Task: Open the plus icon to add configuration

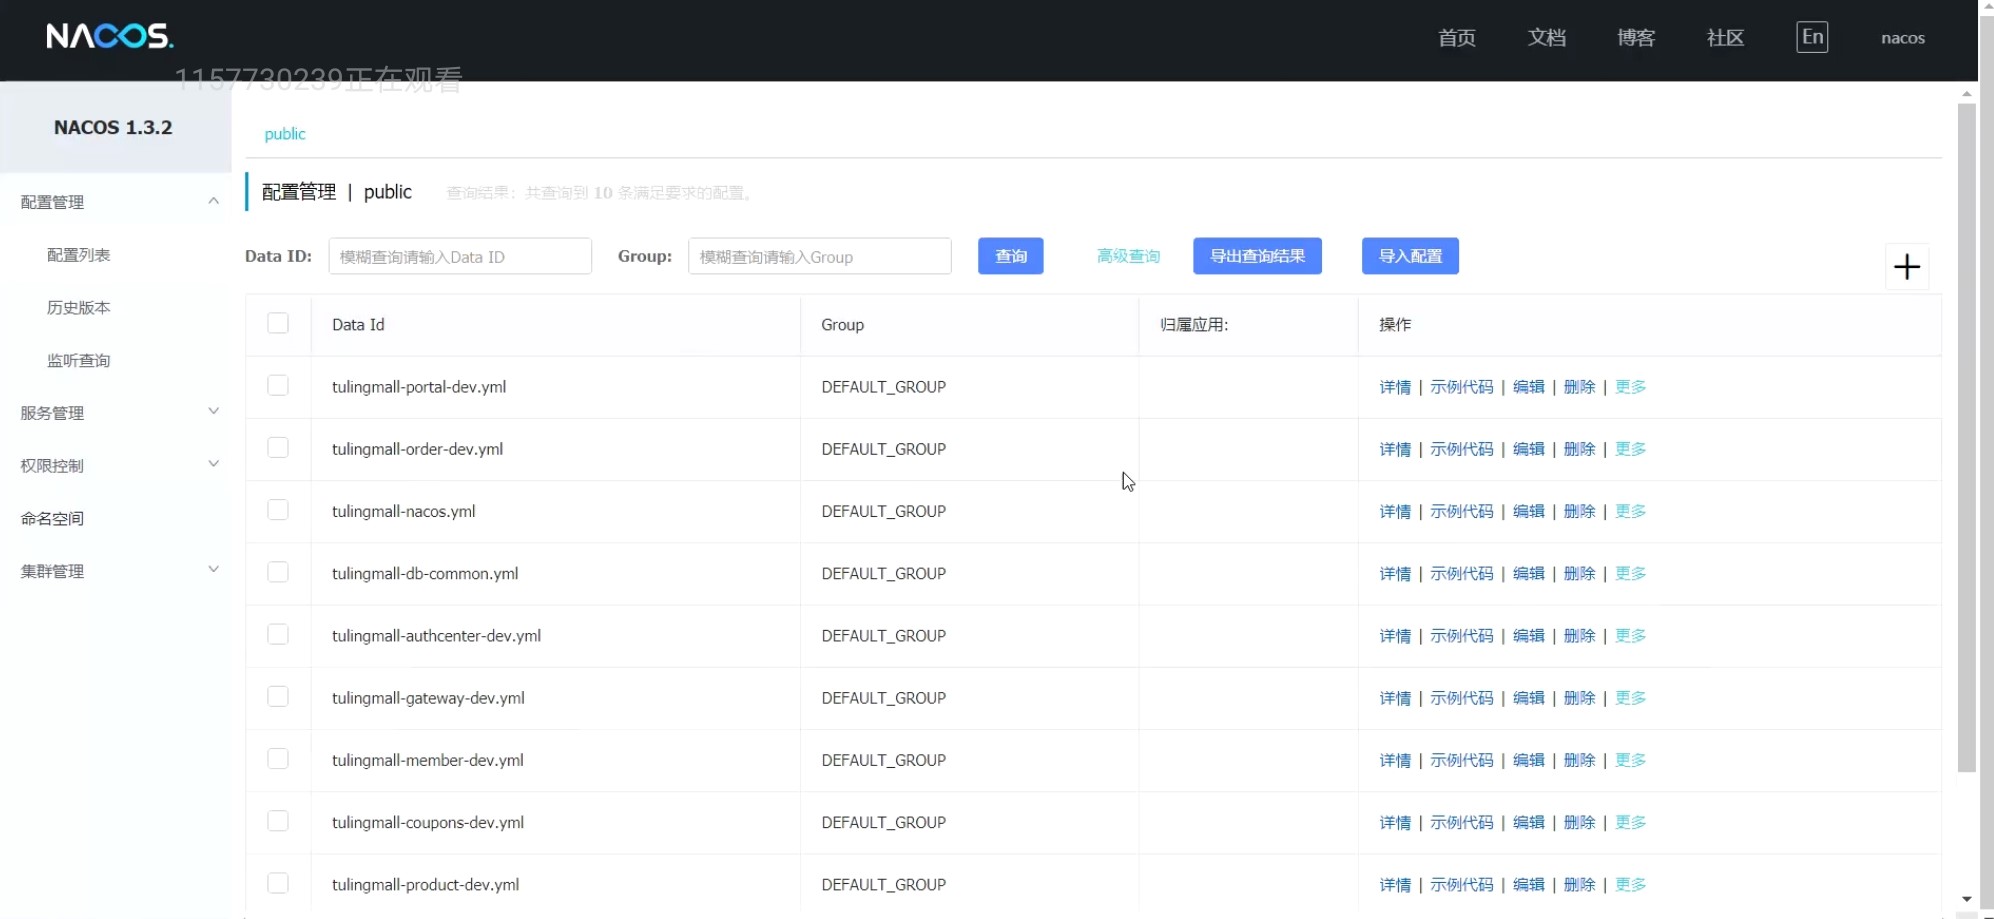Action: (1907, 266)
